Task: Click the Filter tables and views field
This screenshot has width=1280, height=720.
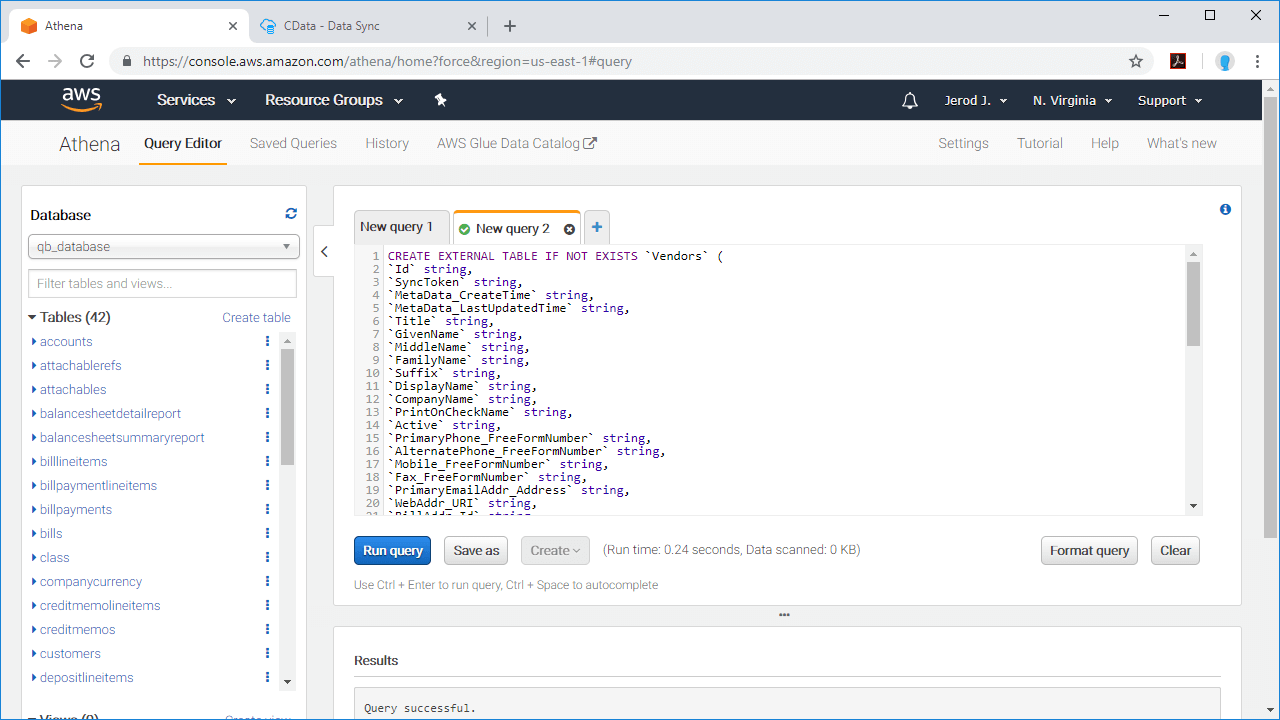Action: [x=163, y=283]
